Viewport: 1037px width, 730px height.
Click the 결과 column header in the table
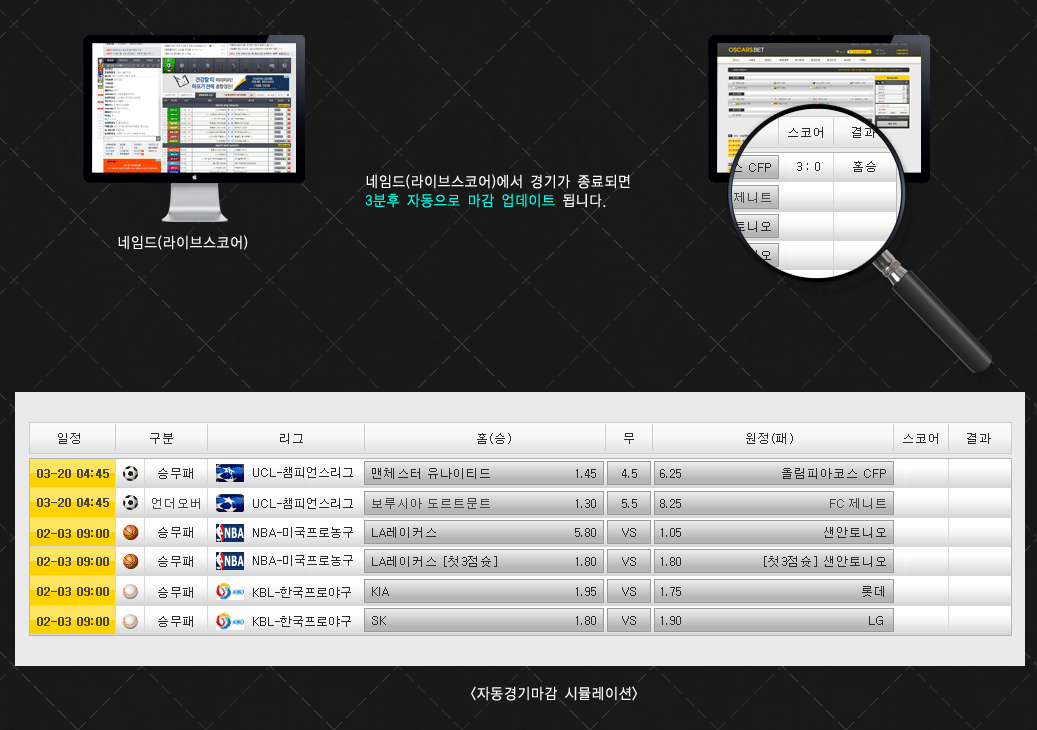pos(979,438)
